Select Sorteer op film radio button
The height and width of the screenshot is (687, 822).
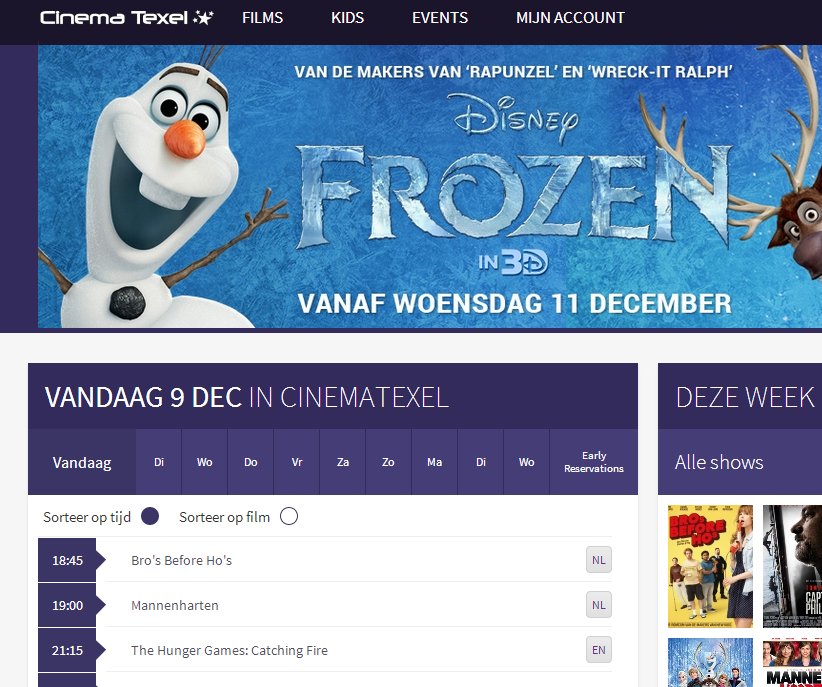click(x=289, y=517)
